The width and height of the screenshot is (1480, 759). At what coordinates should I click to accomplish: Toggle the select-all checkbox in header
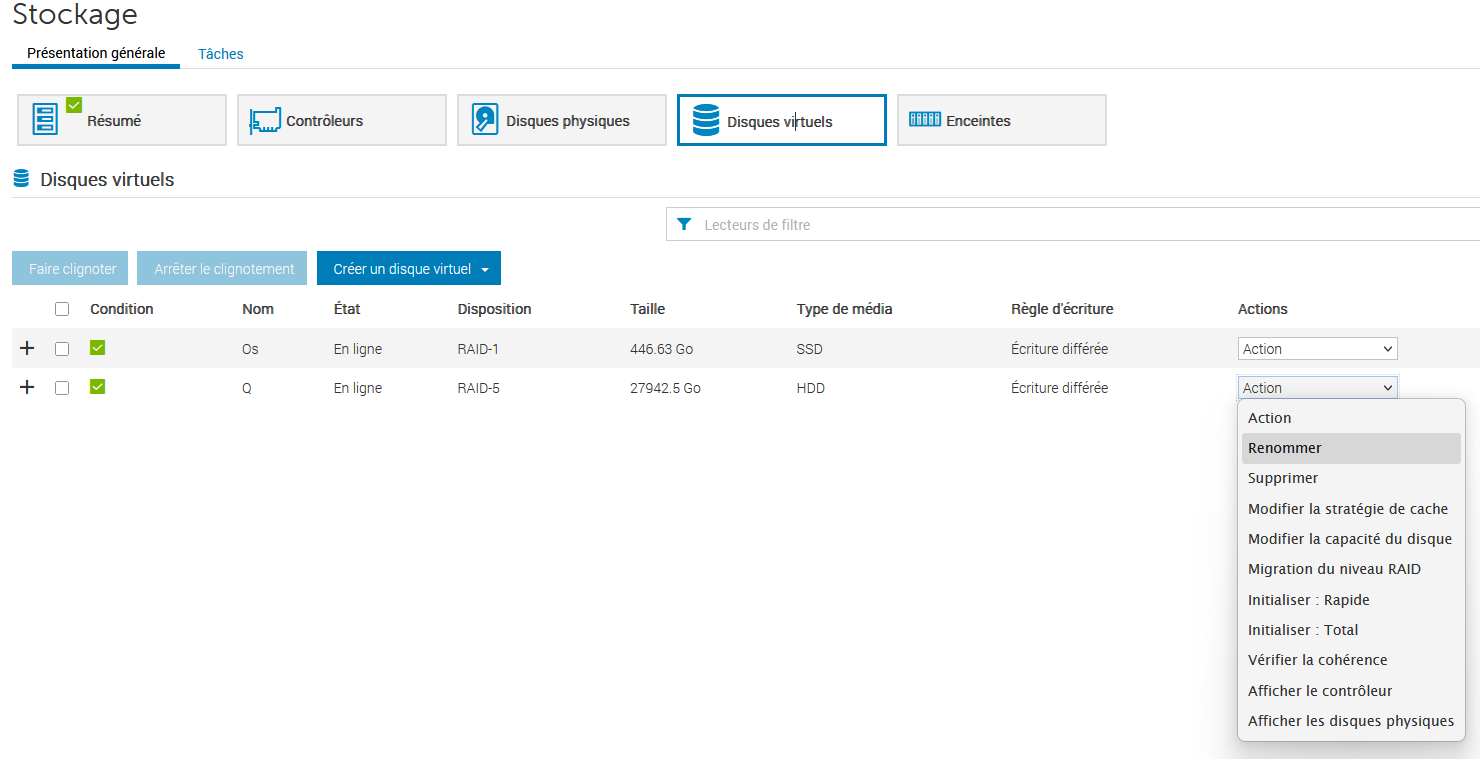click(62, 309)
